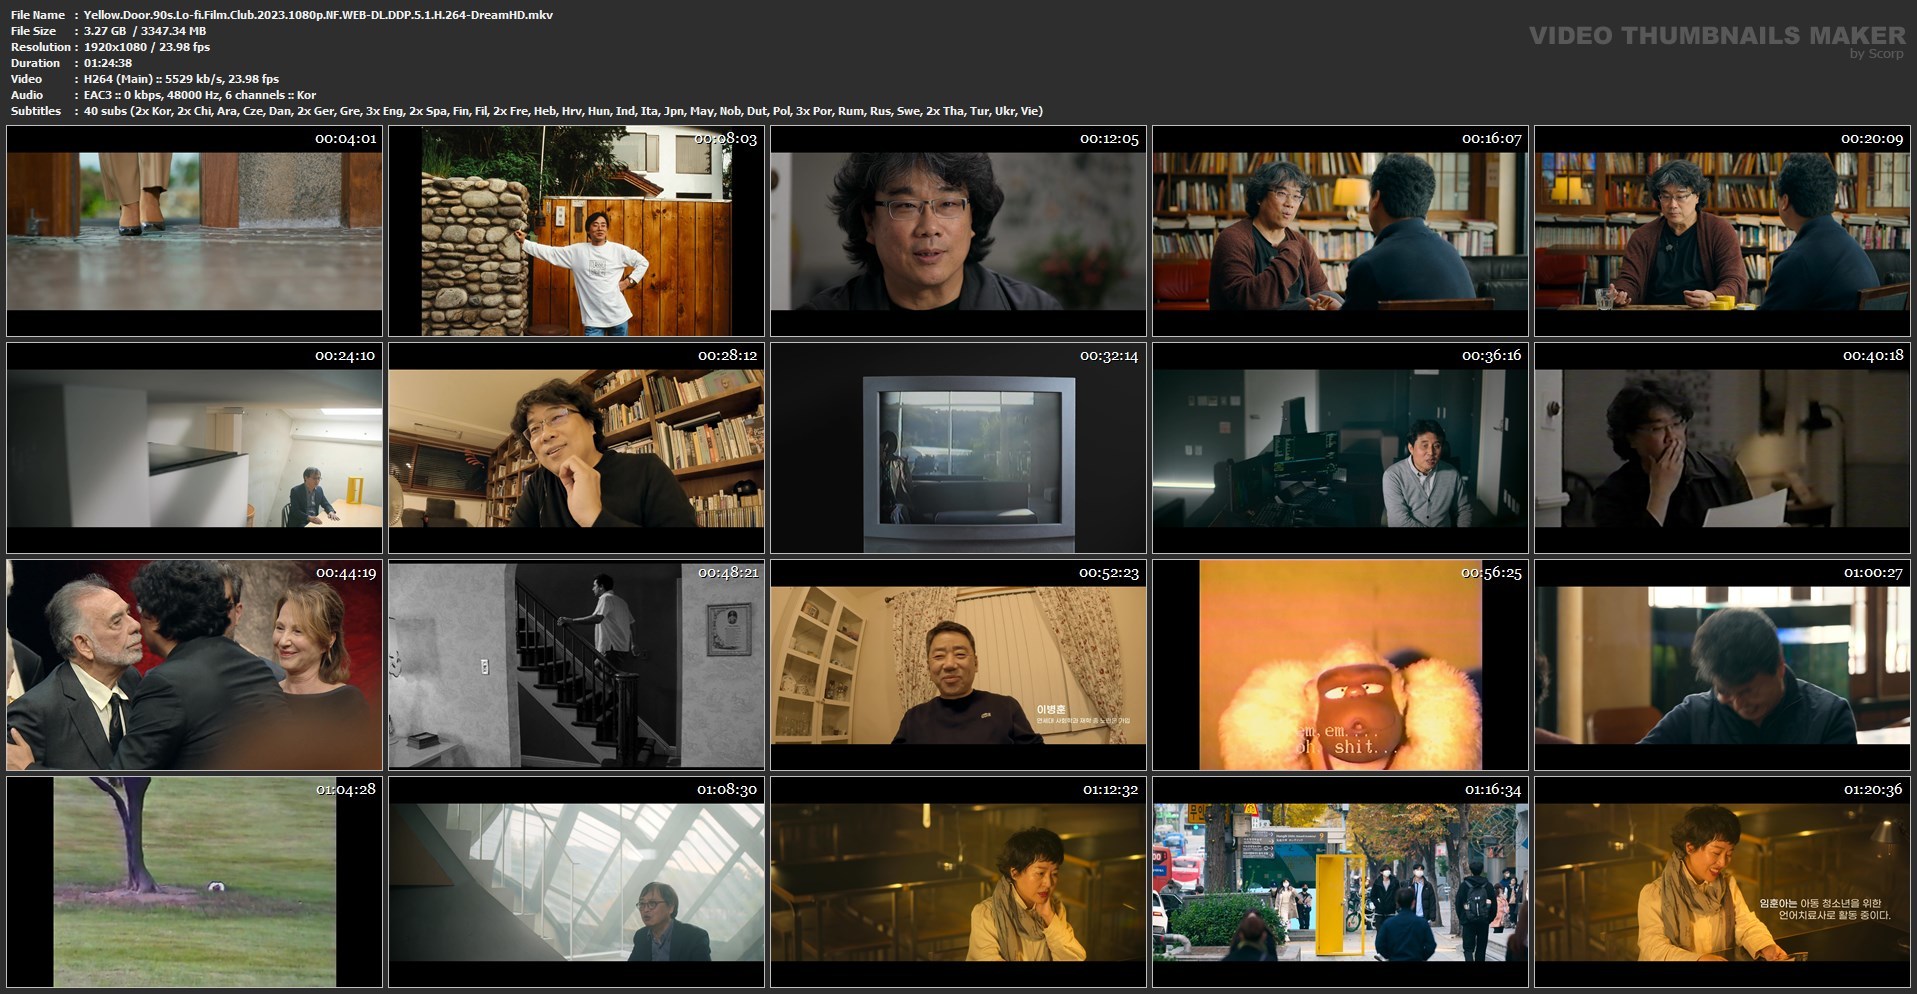1917x994 pixels.
Task: Select the puppet animation frame 00:56:25
Action: pos(1340,665)
